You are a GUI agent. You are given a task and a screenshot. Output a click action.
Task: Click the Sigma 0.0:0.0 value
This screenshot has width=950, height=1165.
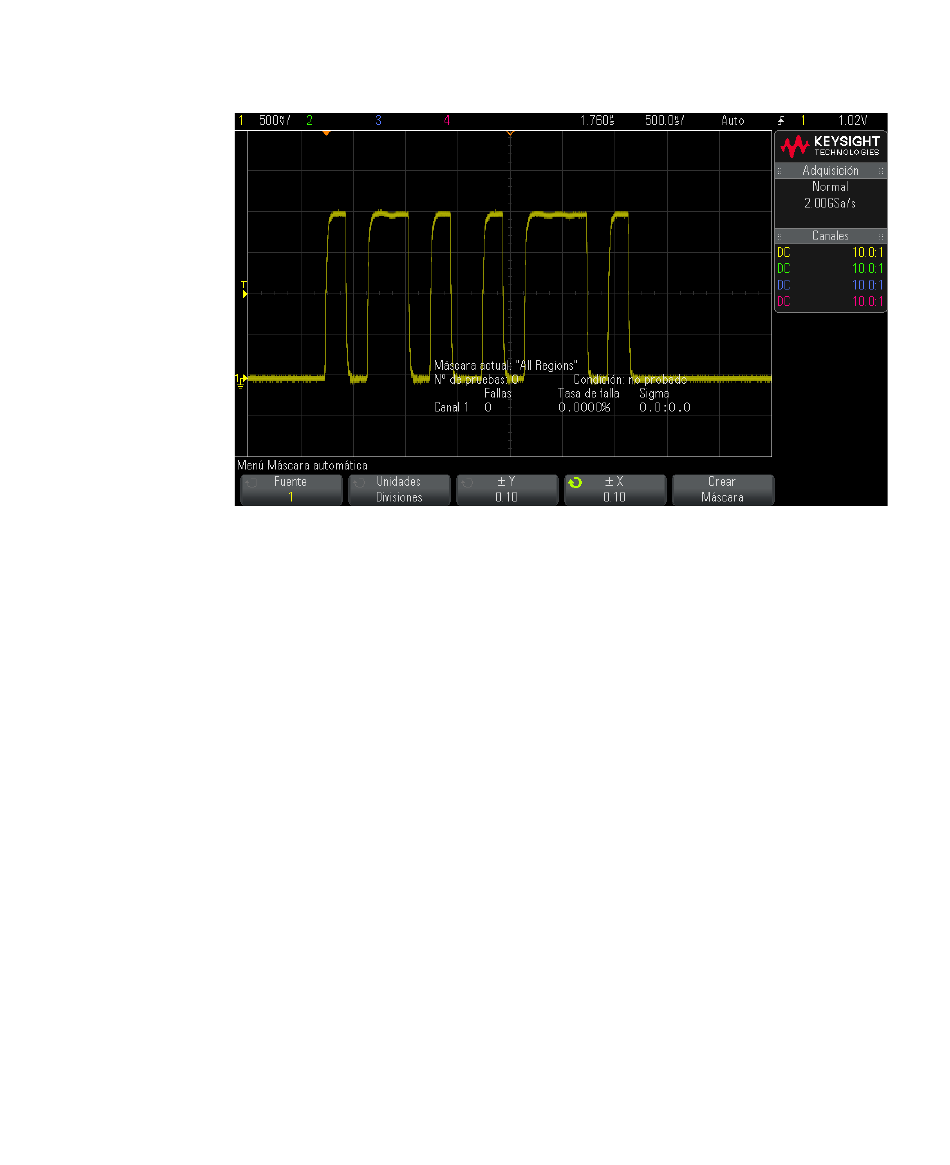tap(665, 407)
